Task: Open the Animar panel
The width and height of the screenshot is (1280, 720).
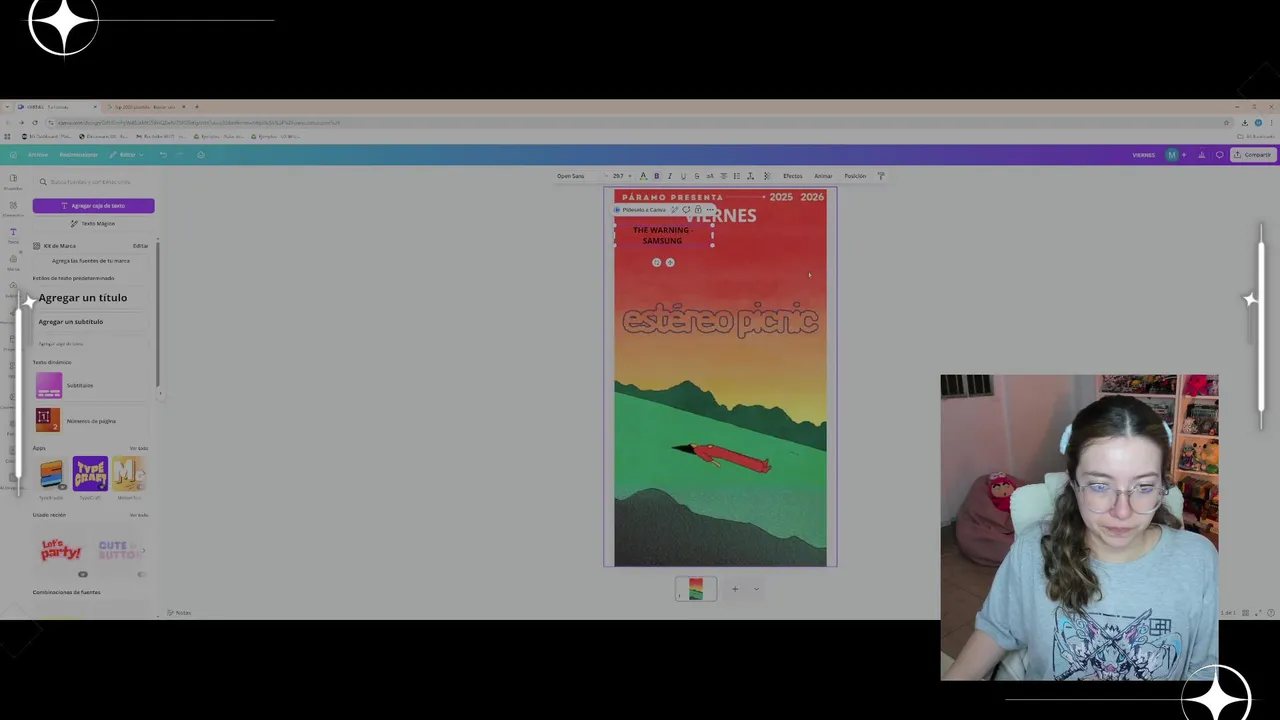Action: (x=823, y=176)
